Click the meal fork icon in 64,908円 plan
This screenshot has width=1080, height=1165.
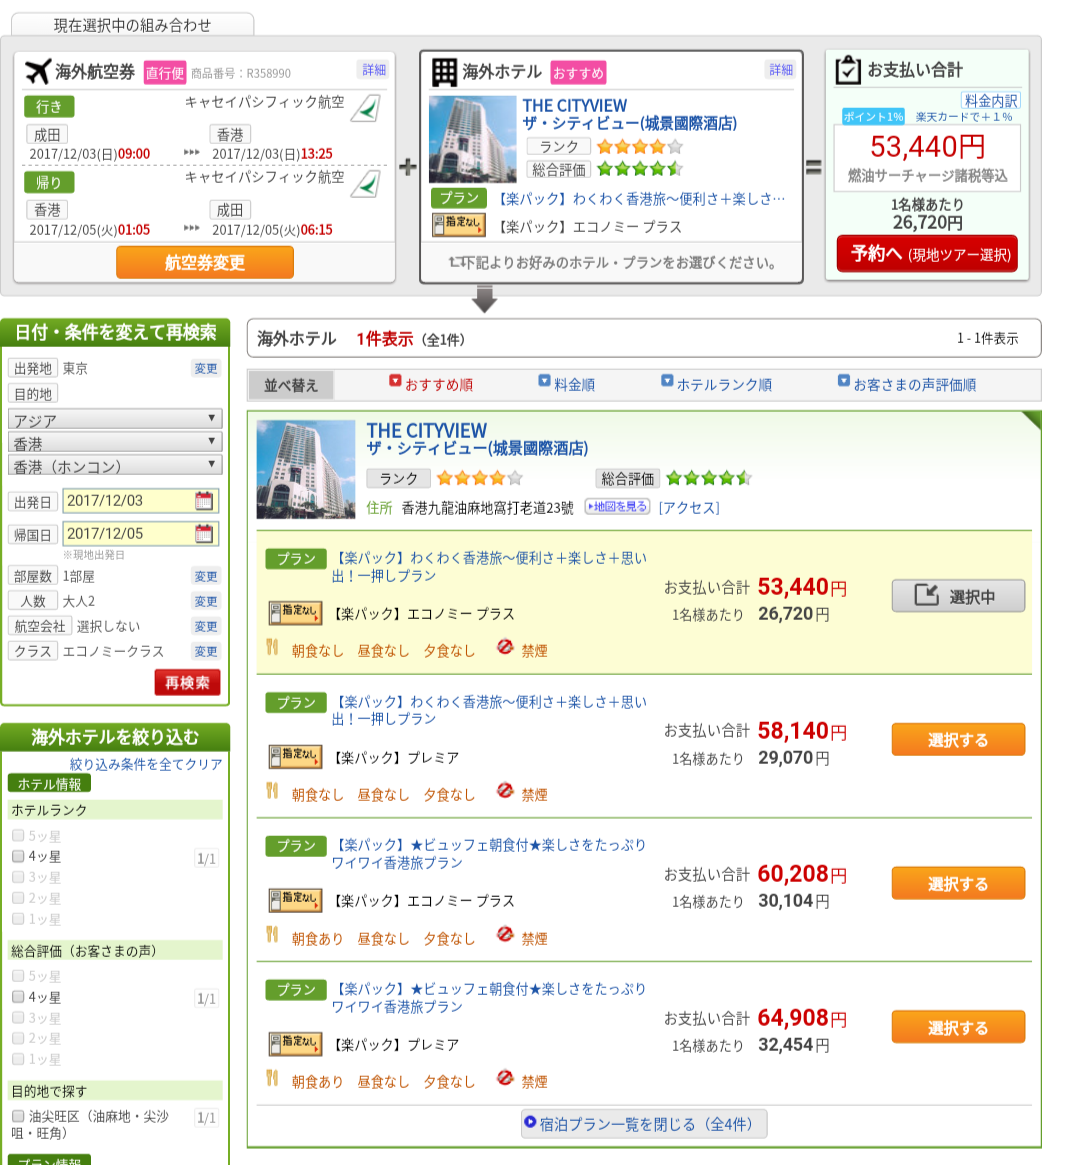point(272,1078)
